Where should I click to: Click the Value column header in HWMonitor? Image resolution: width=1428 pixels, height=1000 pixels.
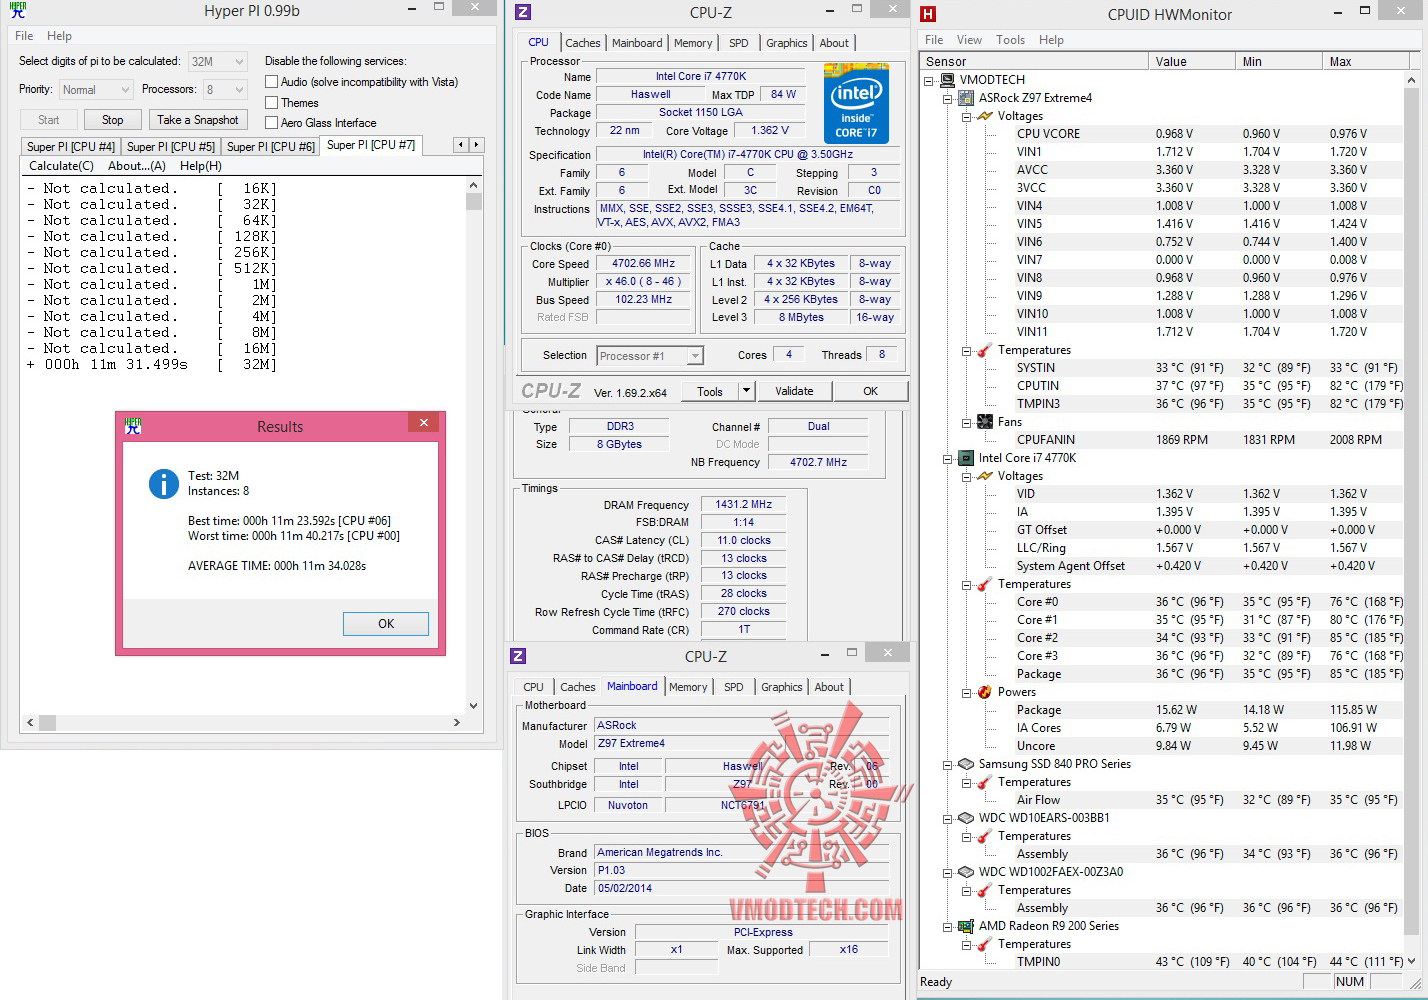point(1191,61)
